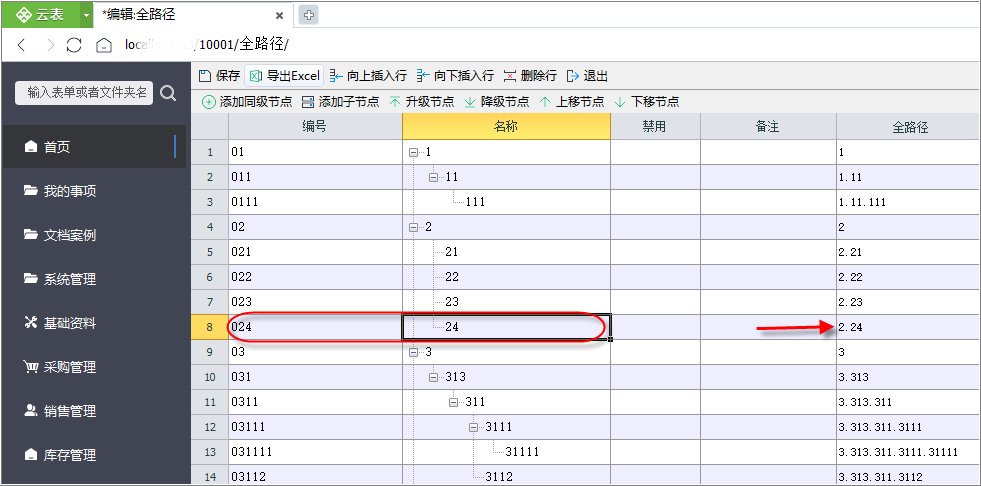981x486 pixels.
Task: Exit editing with 退出
Action: [x=587, y=76]
